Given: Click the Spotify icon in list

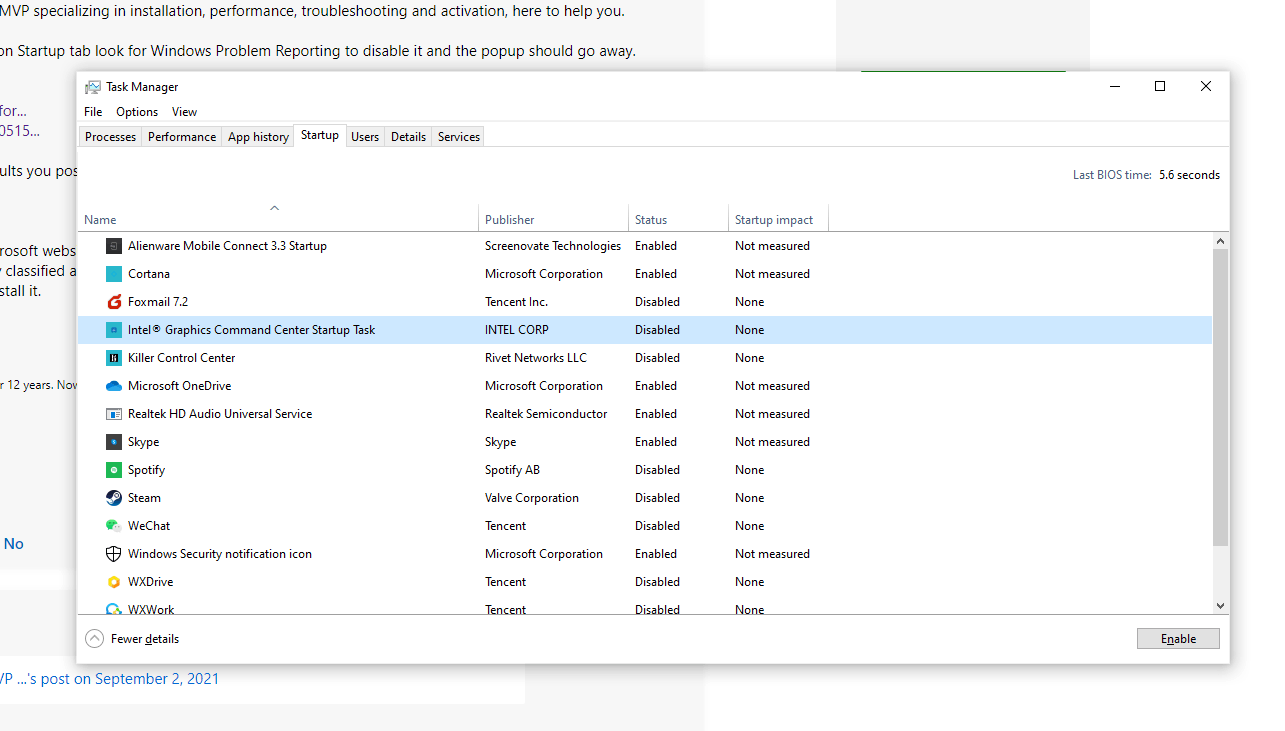Looking at the screenshot, I should tap(114, 470).
